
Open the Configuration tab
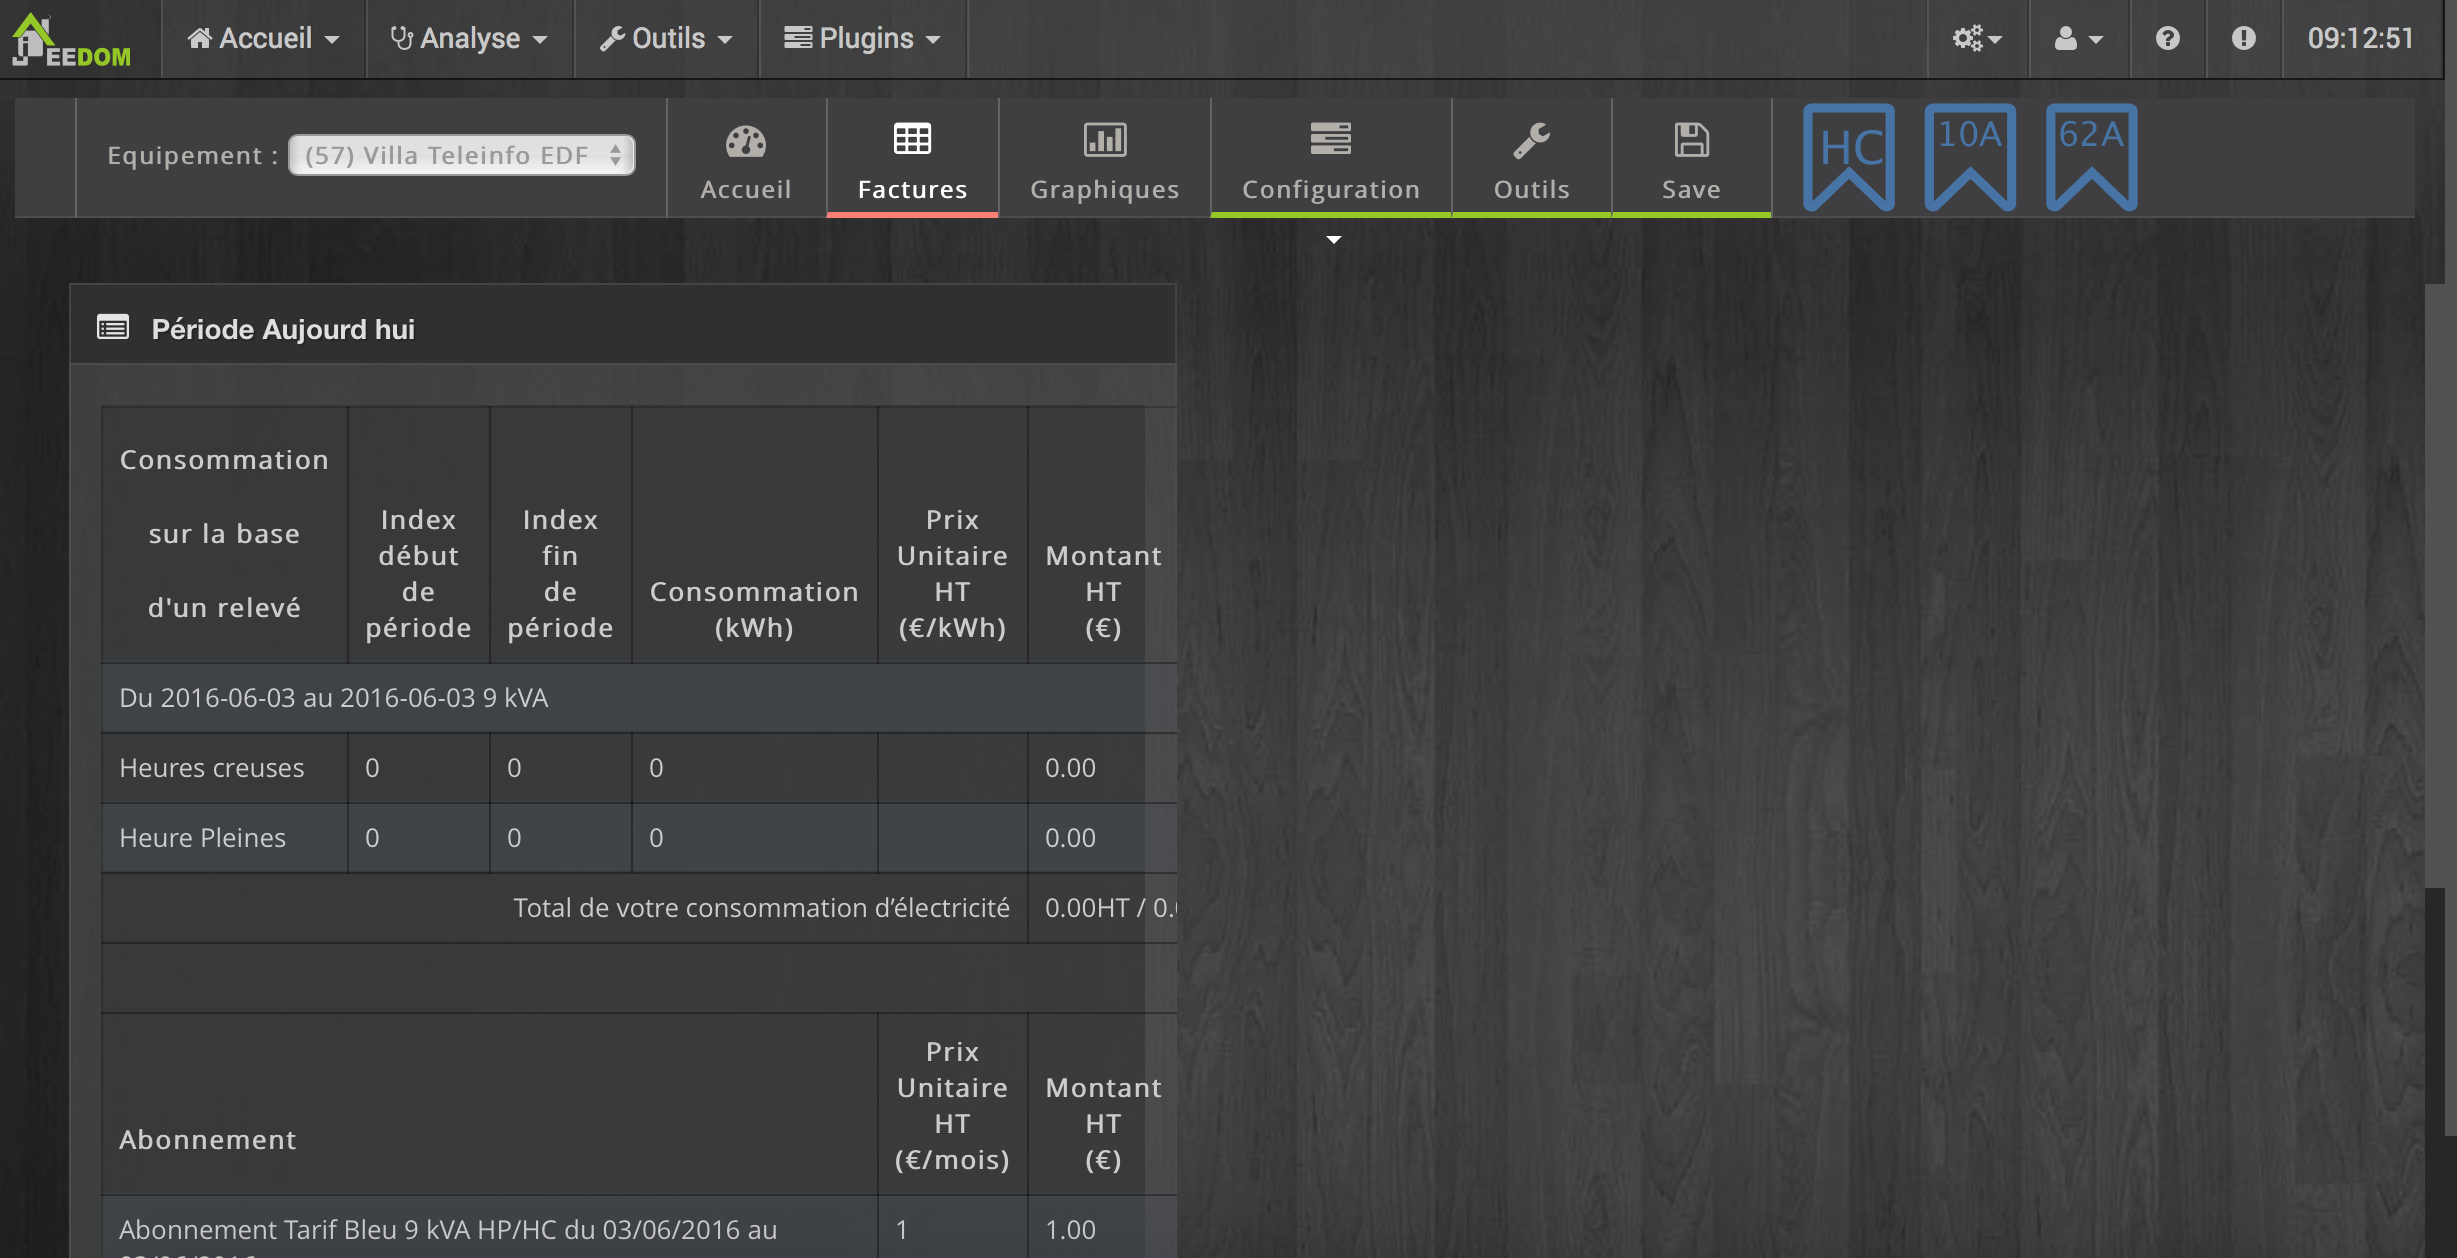(1331, 158)
